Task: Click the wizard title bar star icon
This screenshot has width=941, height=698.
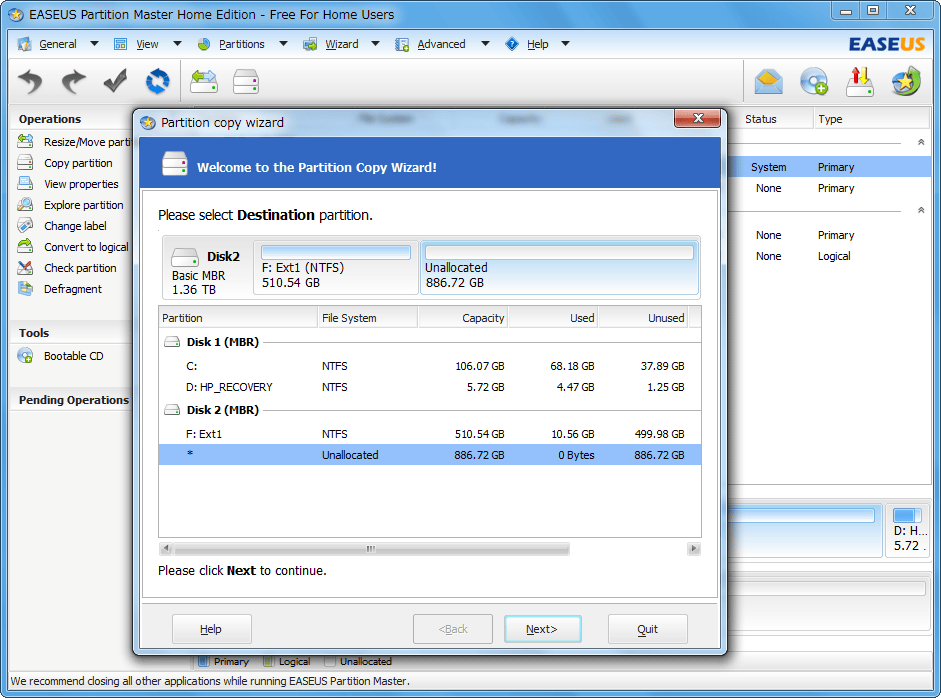Action: [x=148, y=122]
